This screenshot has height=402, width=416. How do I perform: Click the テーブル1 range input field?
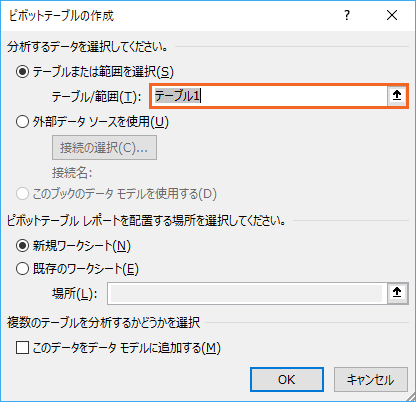click(x=269, y=96)
